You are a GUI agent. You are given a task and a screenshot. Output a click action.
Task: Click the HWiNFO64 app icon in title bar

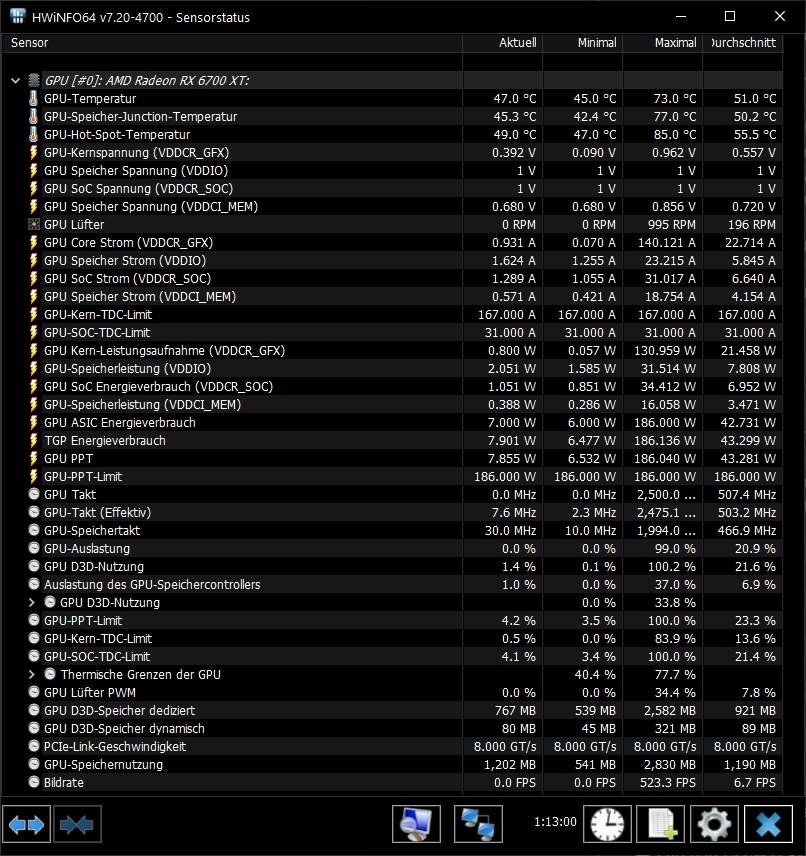click(17, 16)
